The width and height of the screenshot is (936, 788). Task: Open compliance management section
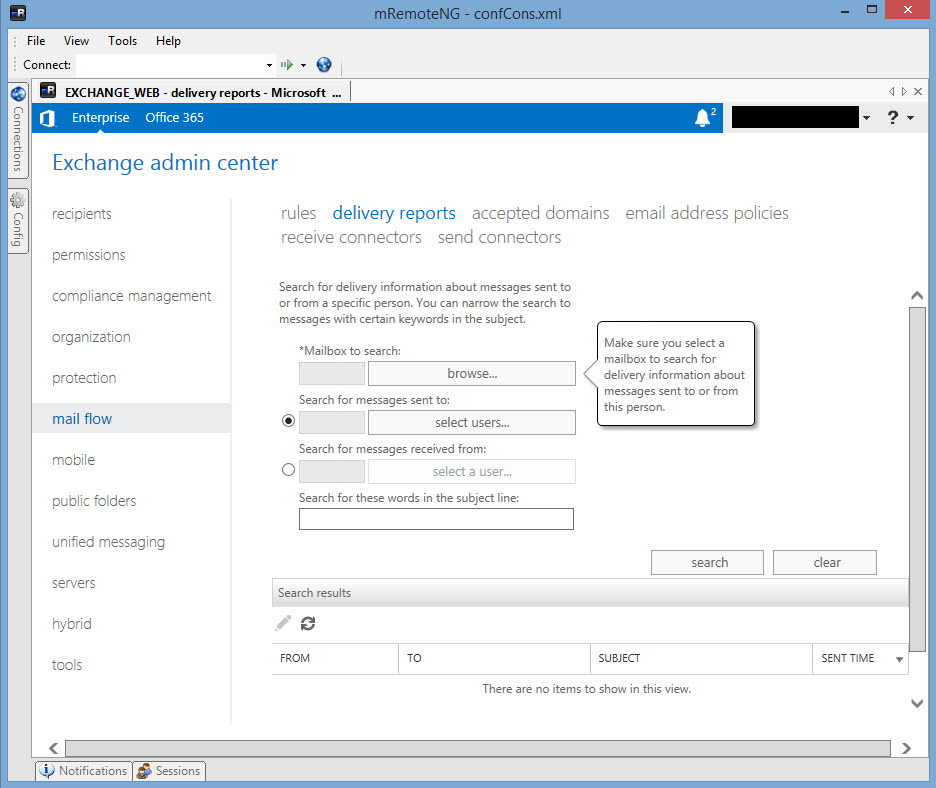pos(131,296)
